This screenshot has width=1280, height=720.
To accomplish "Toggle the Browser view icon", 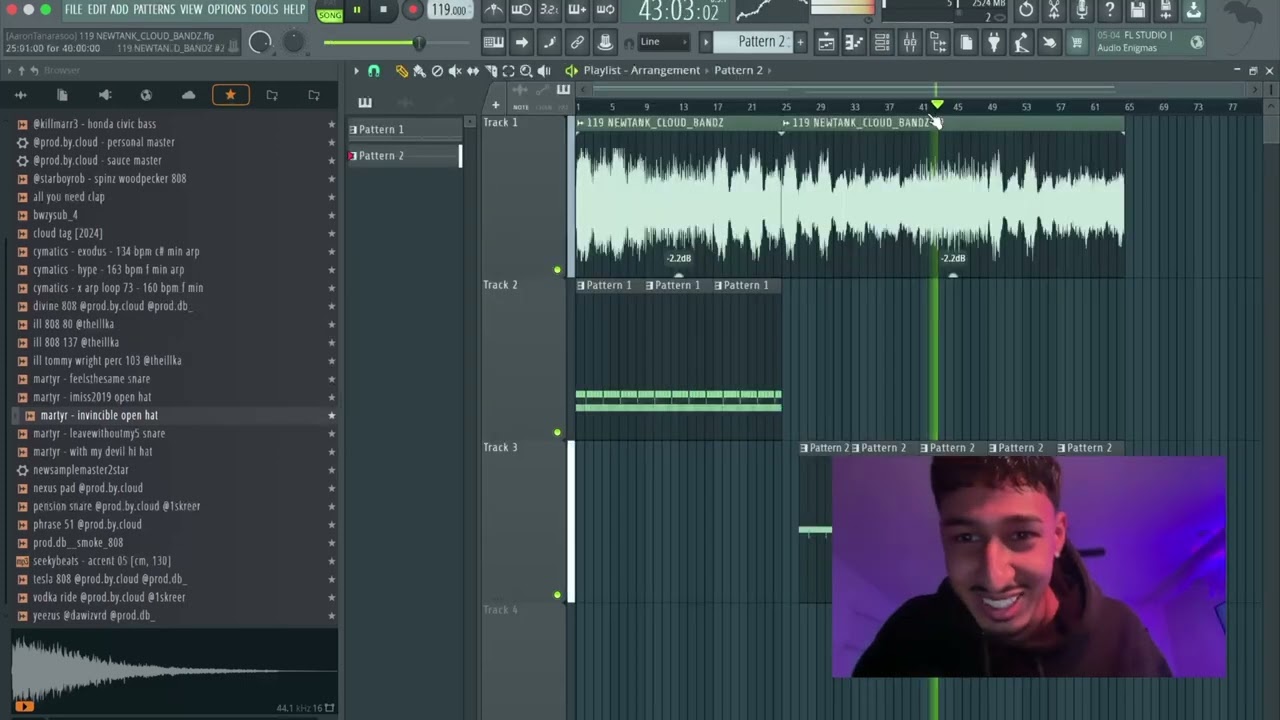I will [x=938, y=42].
